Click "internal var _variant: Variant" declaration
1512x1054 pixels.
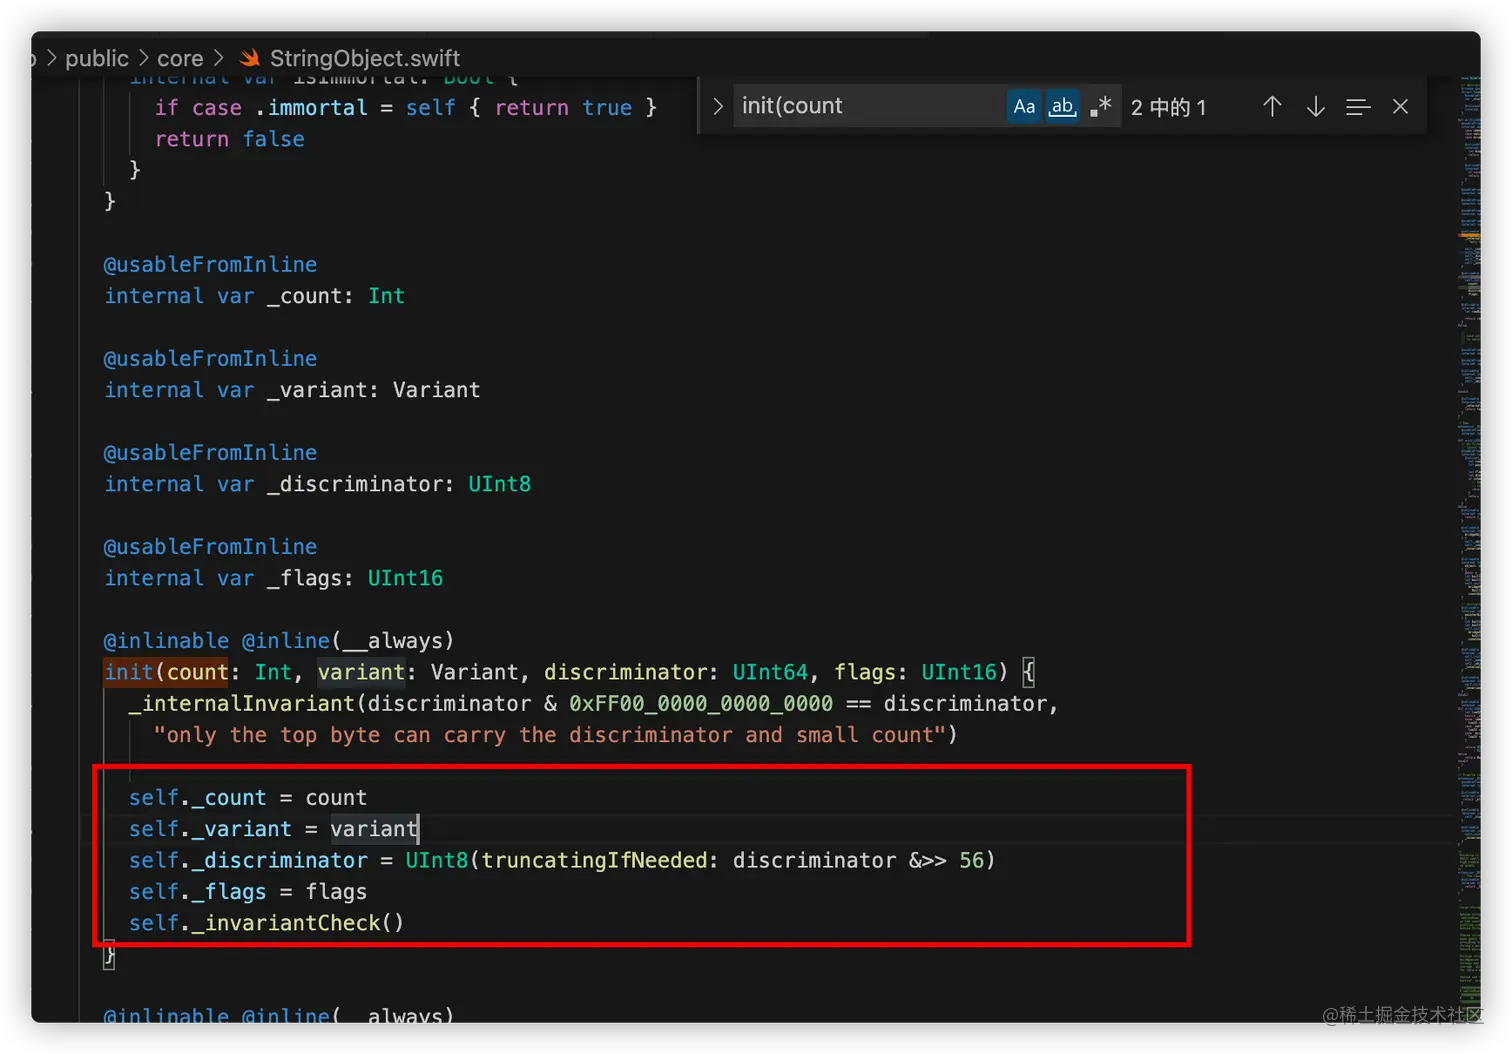[x=292, y=390]
